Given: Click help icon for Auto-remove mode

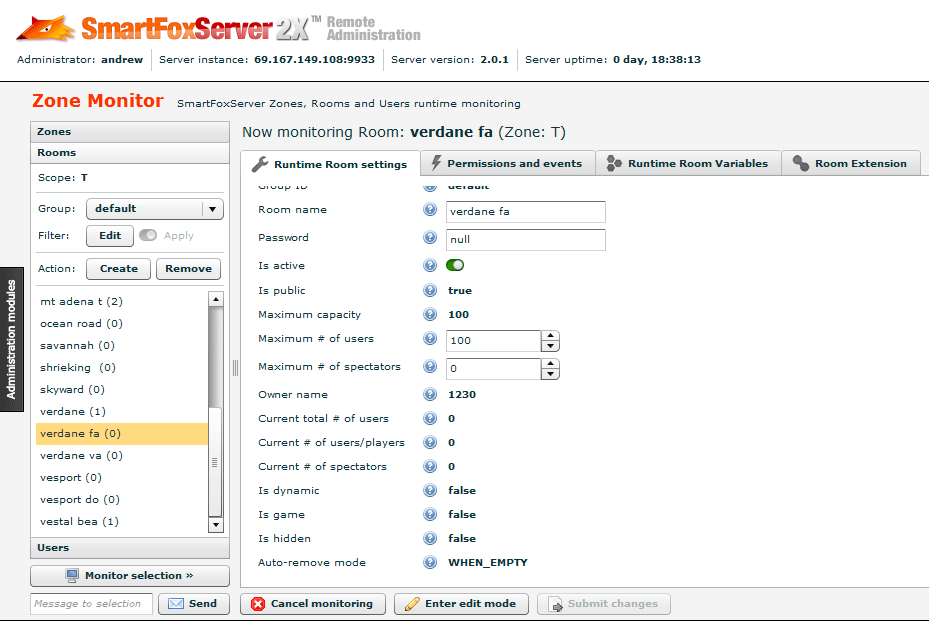Looking at the screenshot, I should (430, 563).
